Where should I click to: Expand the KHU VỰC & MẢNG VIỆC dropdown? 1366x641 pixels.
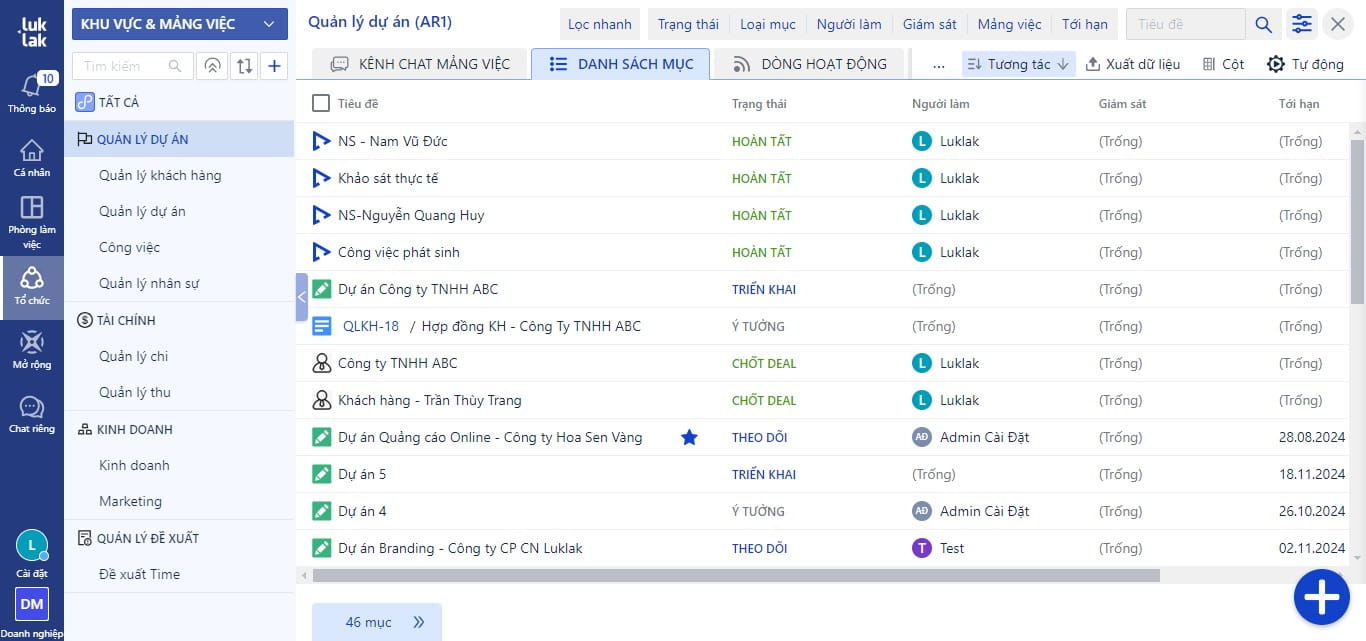pyautogui.click(x=180, y=24)
